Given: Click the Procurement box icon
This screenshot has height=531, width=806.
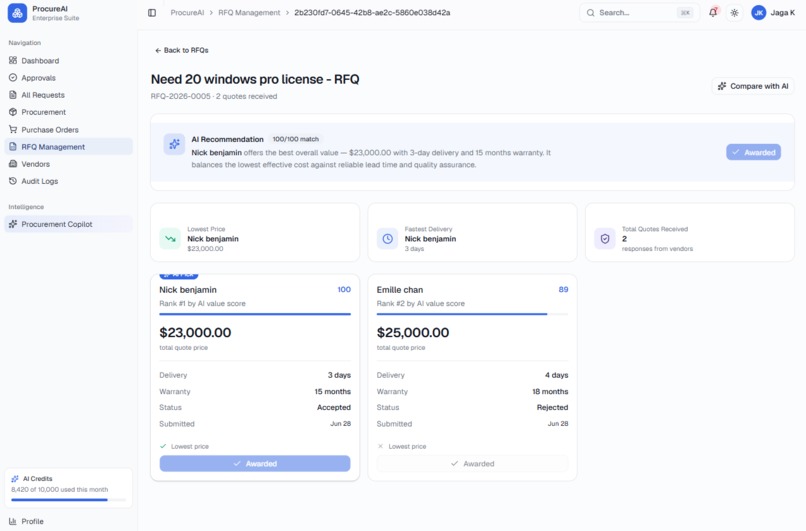Looking at the screenshot, I should point(13,112).
